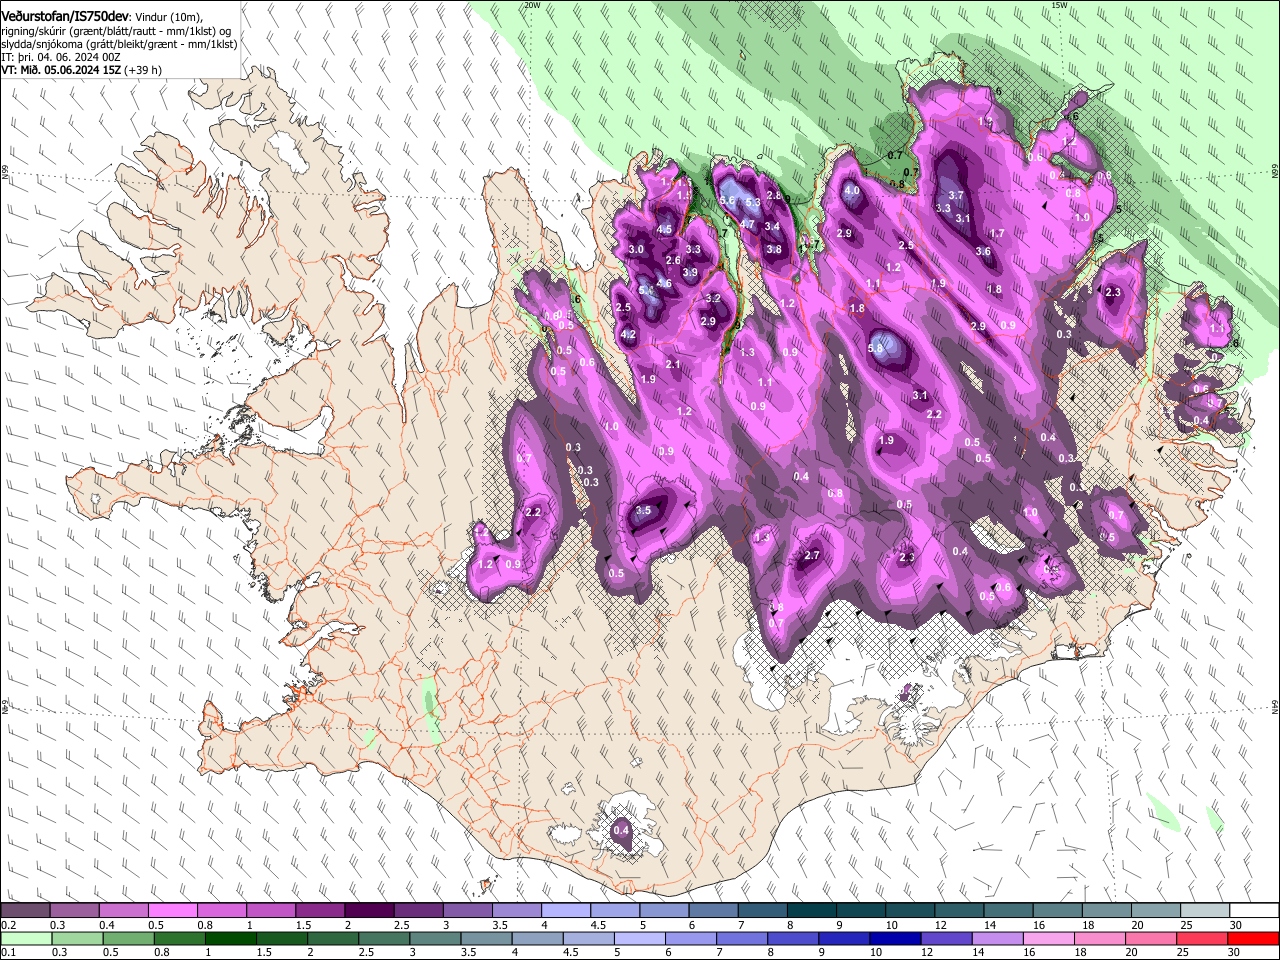Click the Veðurstofan/IS750dev title text

[x=65, y=16]
